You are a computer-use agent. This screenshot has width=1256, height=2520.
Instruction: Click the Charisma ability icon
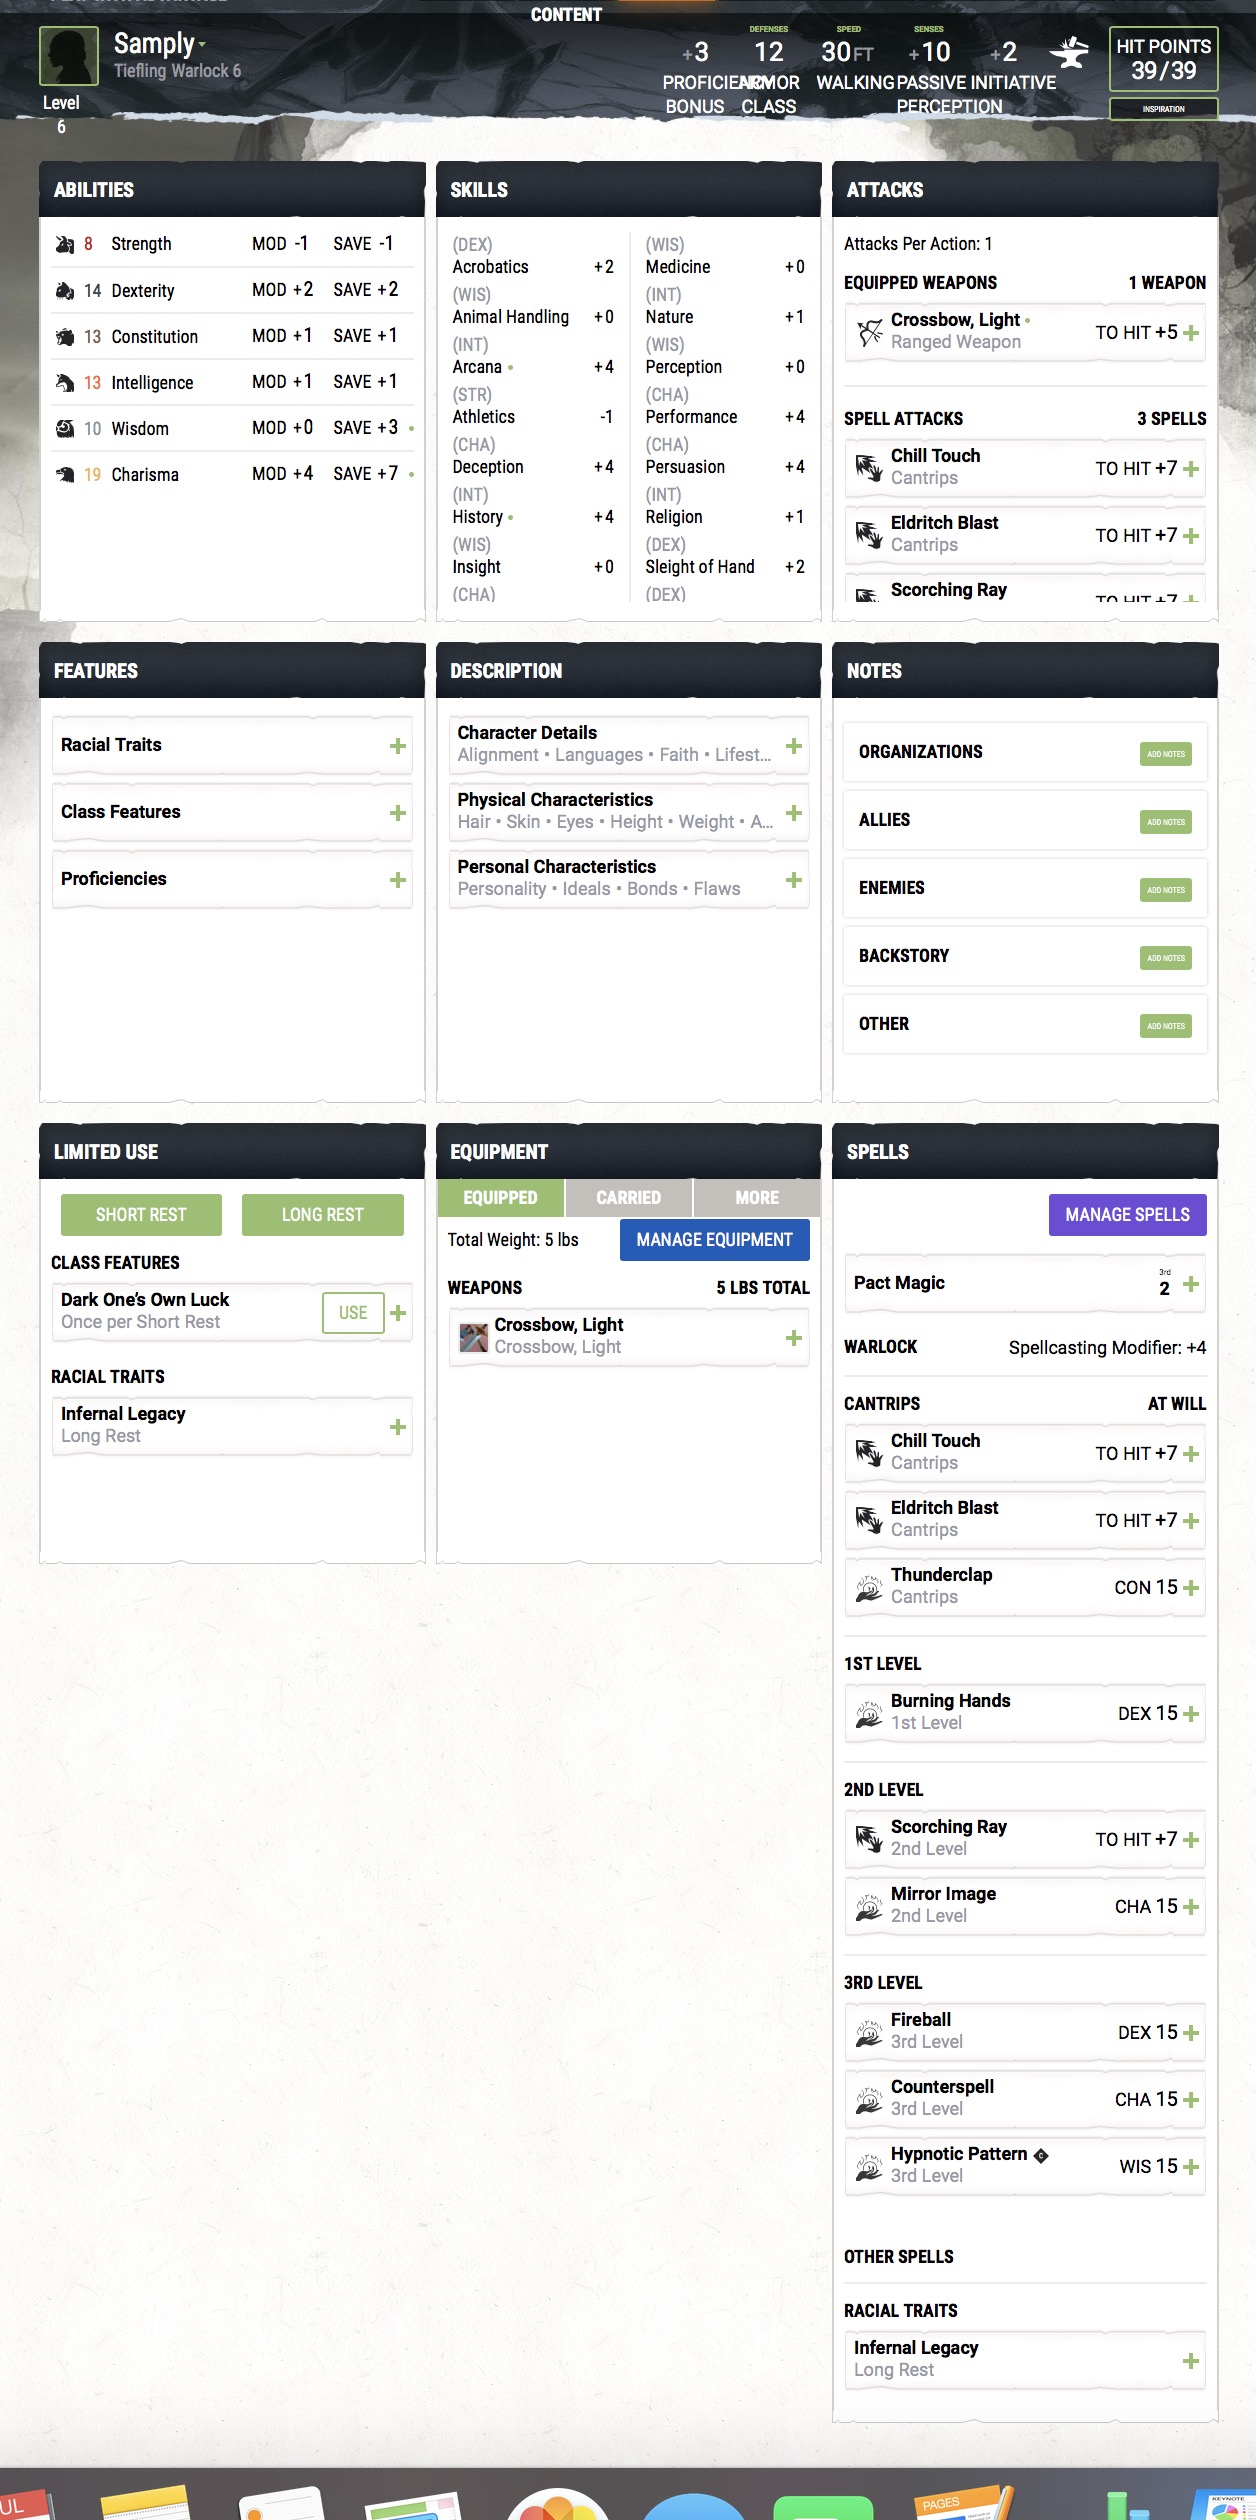coord(65,474)
